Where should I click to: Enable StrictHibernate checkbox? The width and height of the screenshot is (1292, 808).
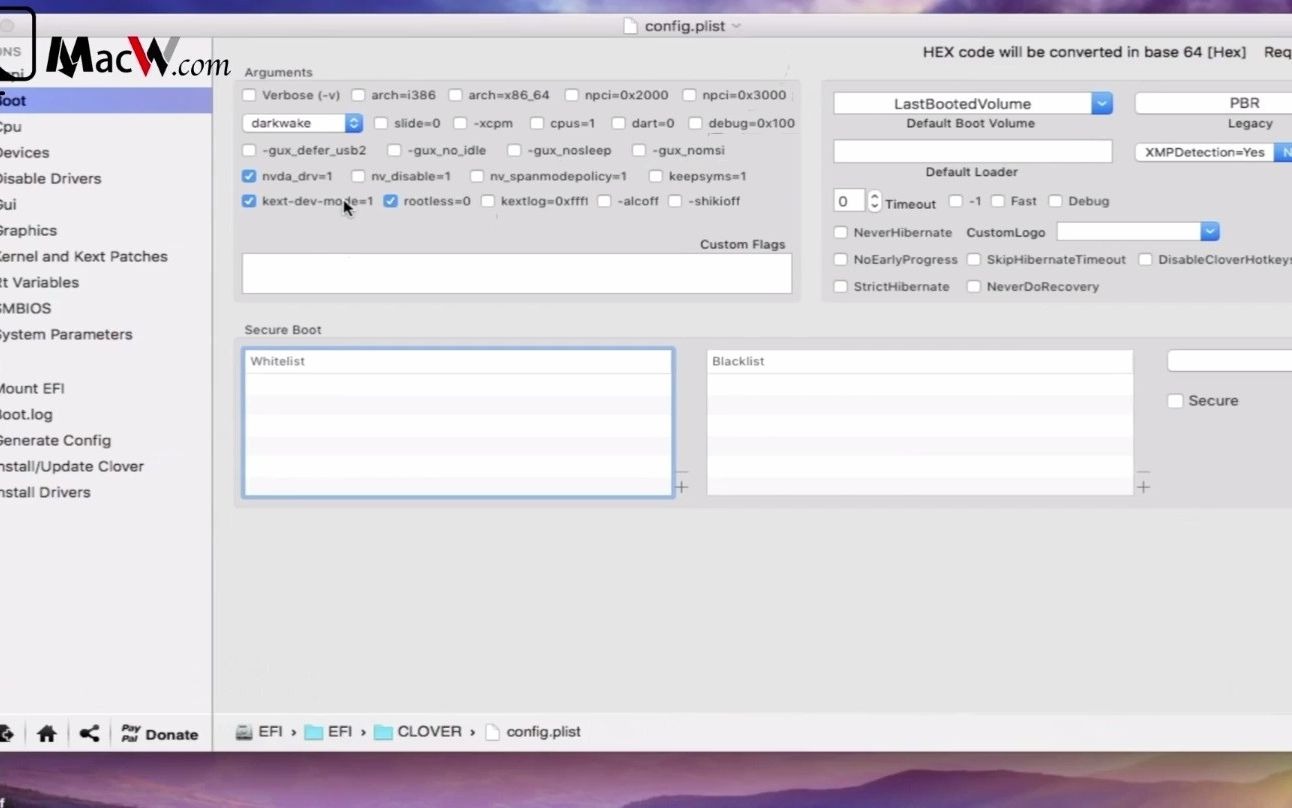pyautogui.click(x=840, y=286)
